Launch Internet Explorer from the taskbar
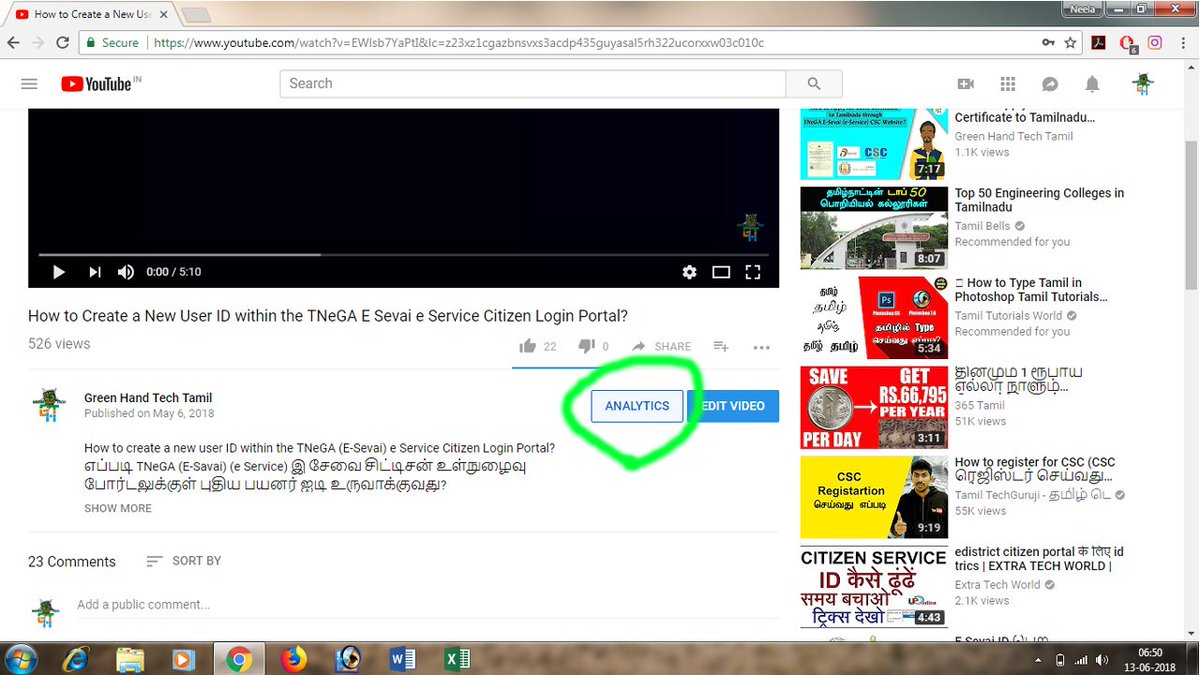The width and height of the screenshot is (1200, 675). pos(76,659)
